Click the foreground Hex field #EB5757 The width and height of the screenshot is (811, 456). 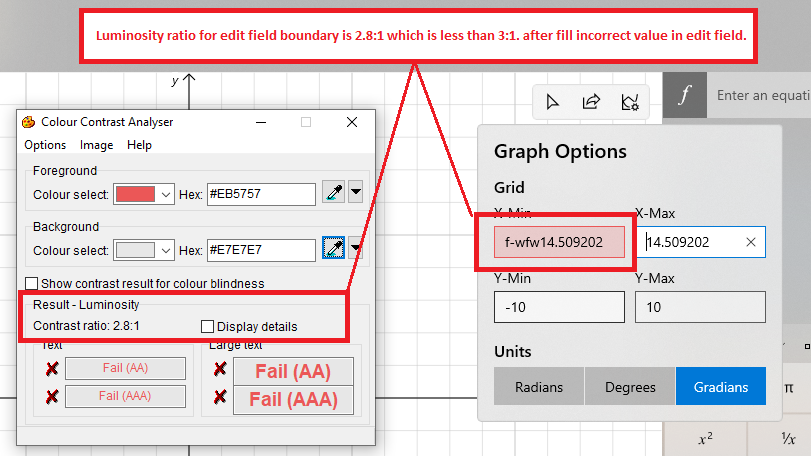261,194
